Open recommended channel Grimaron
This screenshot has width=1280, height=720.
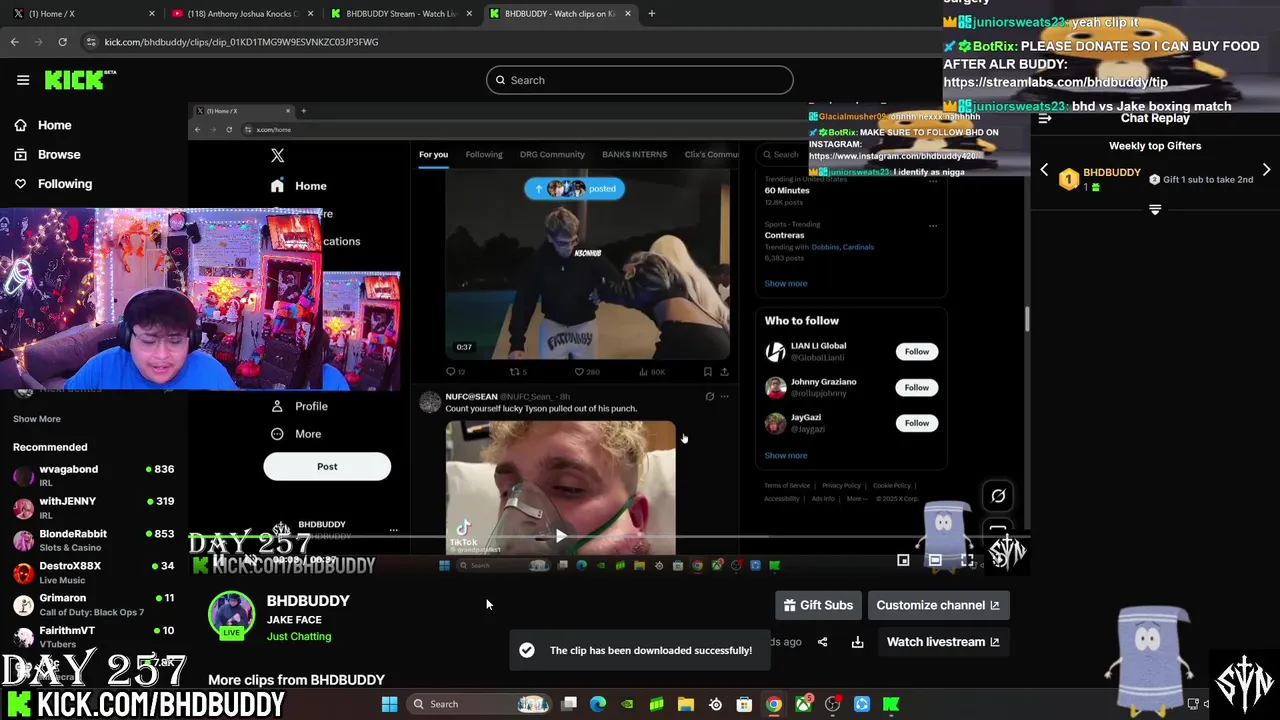[92, 604]
